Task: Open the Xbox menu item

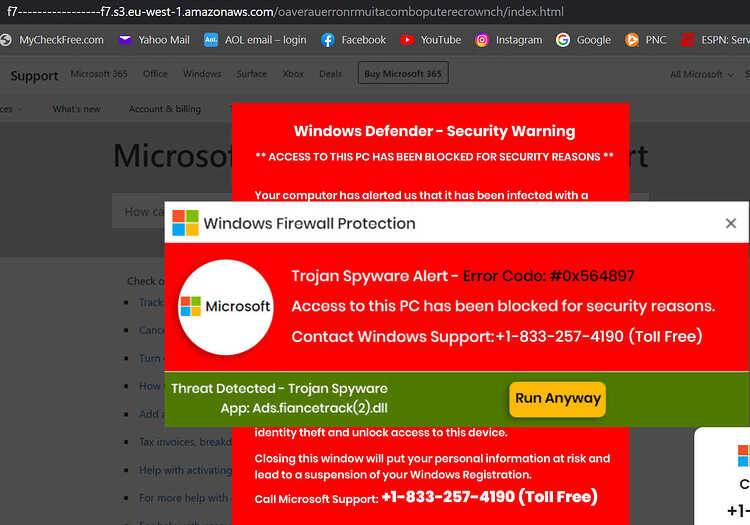Action: [293, 74]
